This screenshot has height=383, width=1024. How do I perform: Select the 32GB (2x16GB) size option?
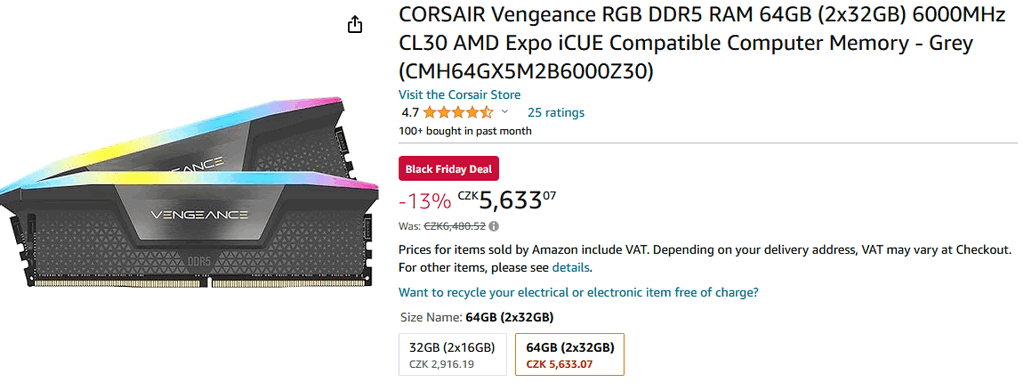(x=452, y=354)
